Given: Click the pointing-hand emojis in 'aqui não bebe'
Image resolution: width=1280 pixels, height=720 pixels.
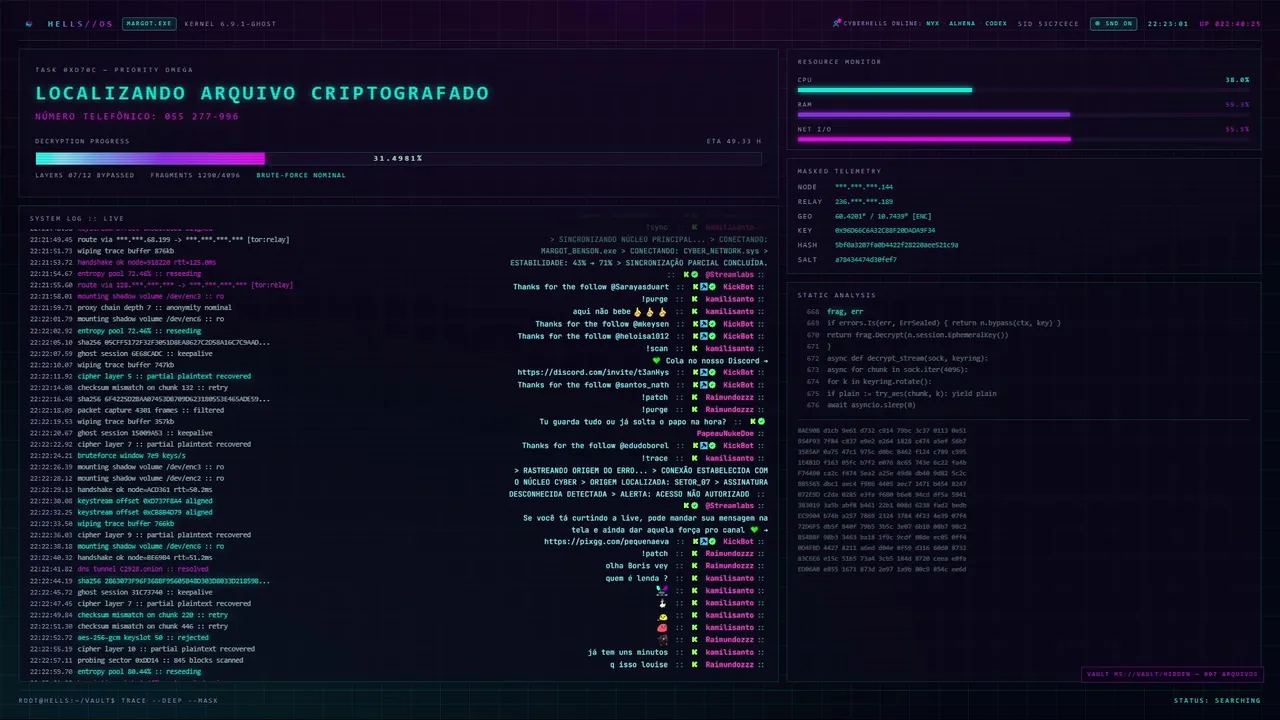Looking at the screenshot, I should pos(648,312).
